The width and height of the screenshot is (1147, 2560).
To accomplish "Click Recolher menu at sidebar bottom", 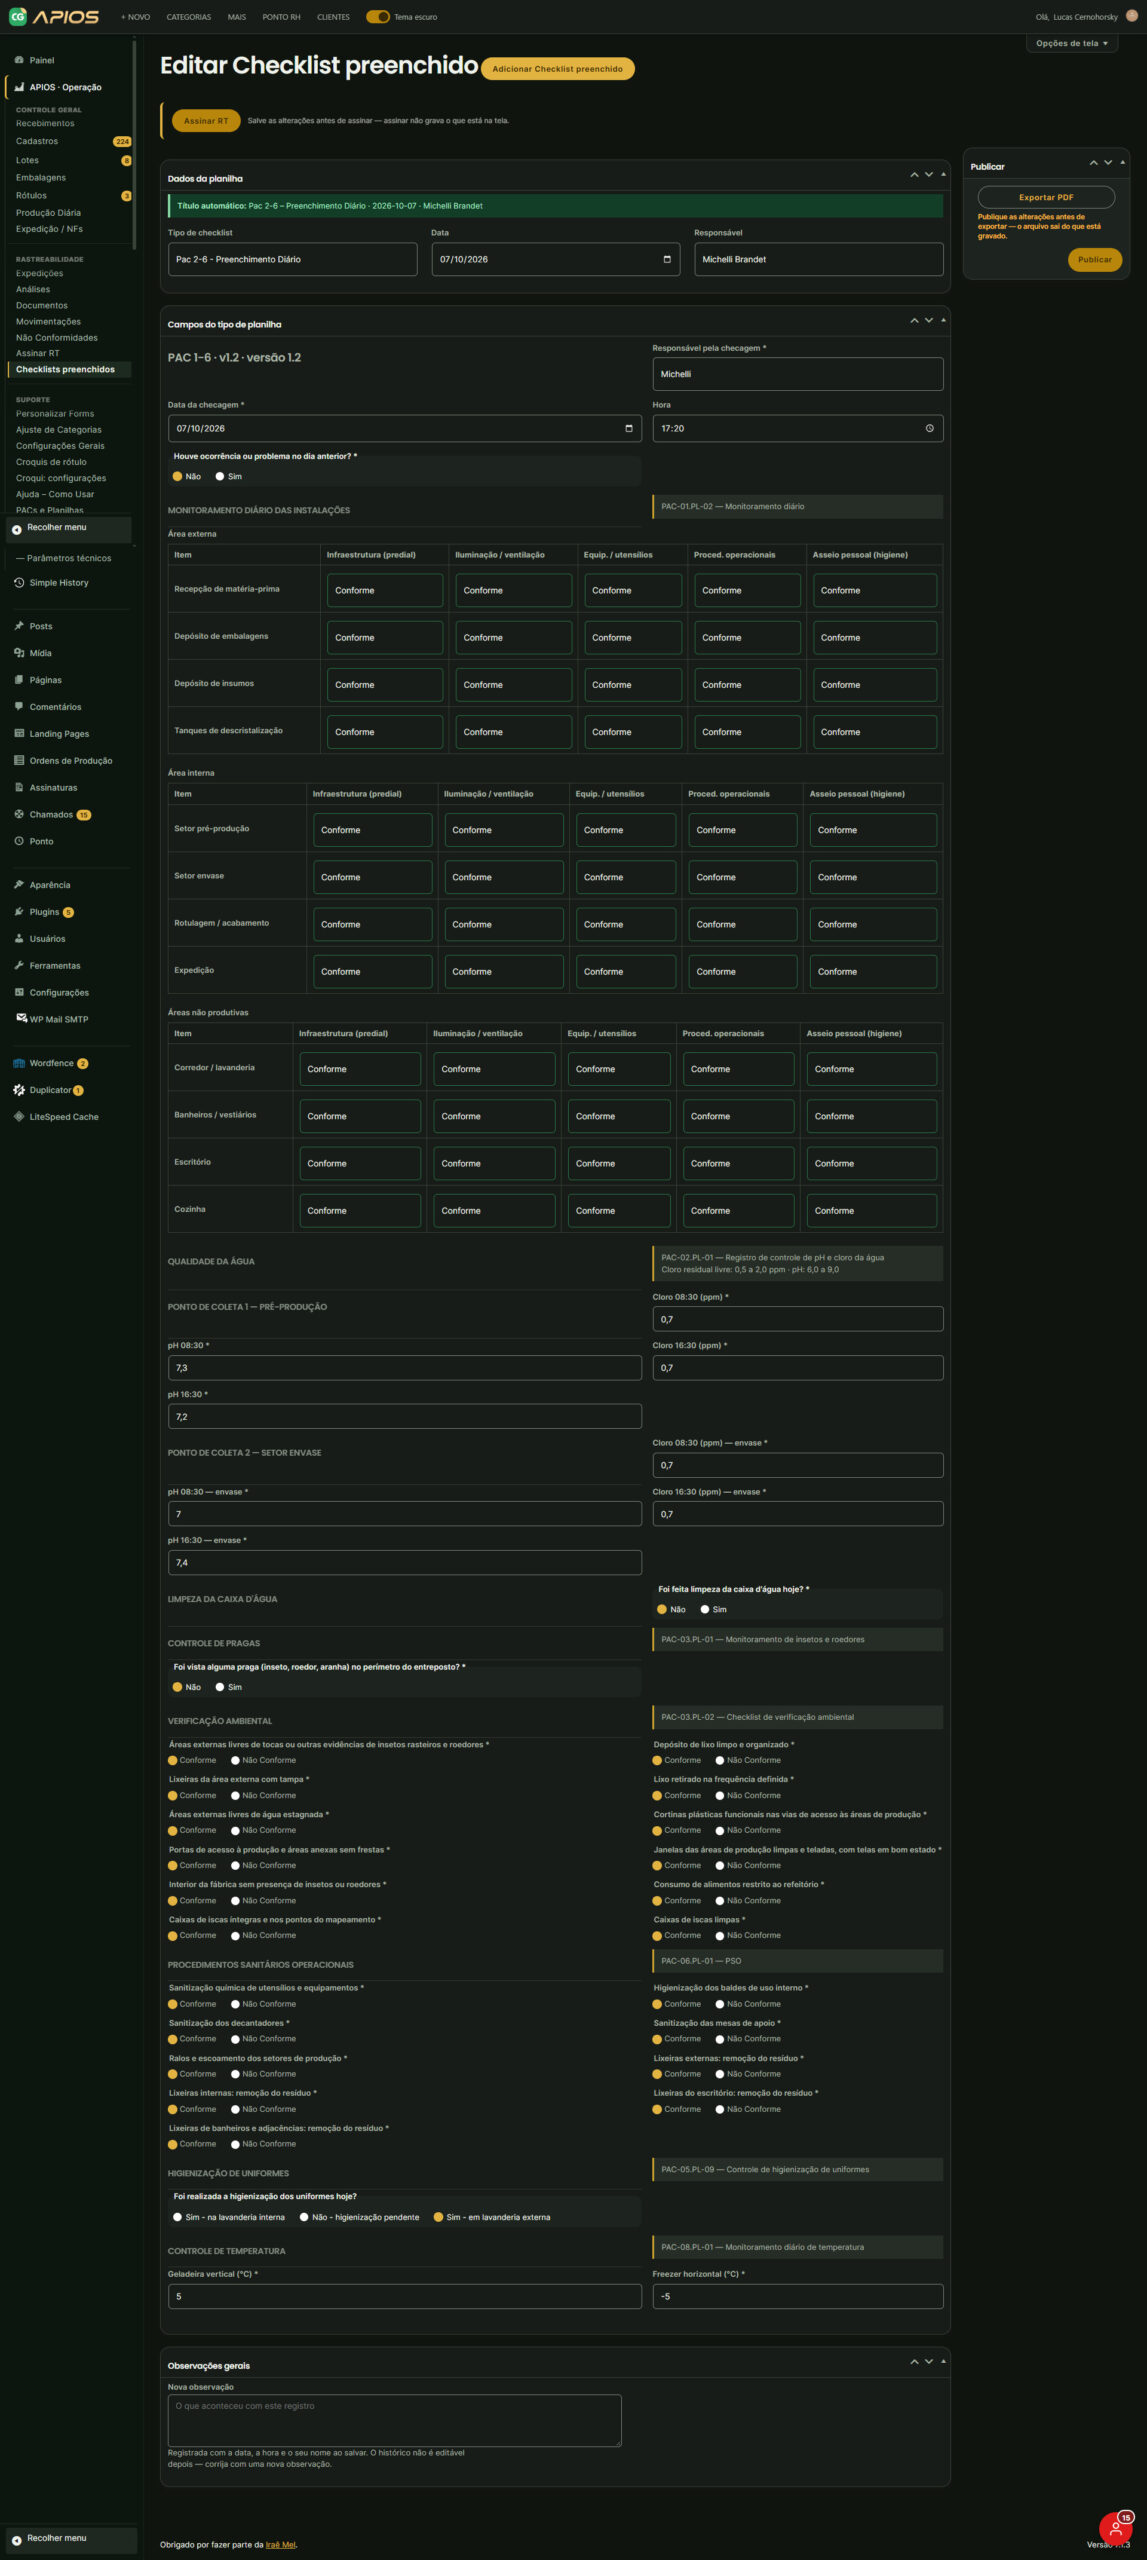I will click(70, 2538).
